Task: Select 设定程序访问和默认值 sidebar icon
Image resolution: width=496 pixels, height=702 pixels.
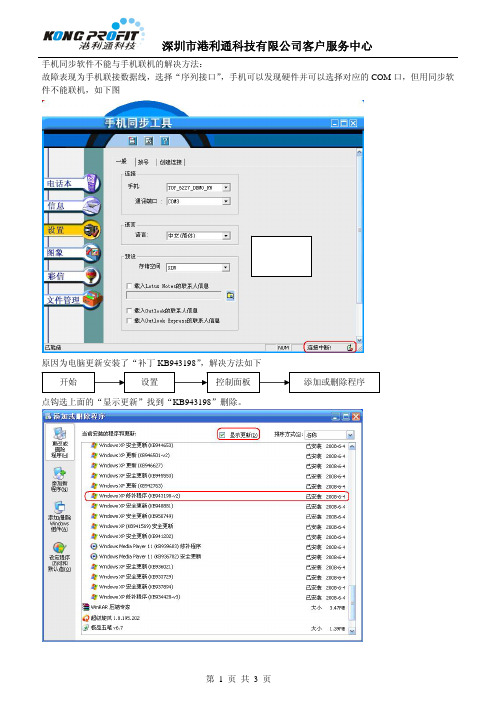Action: pos(60,556)
